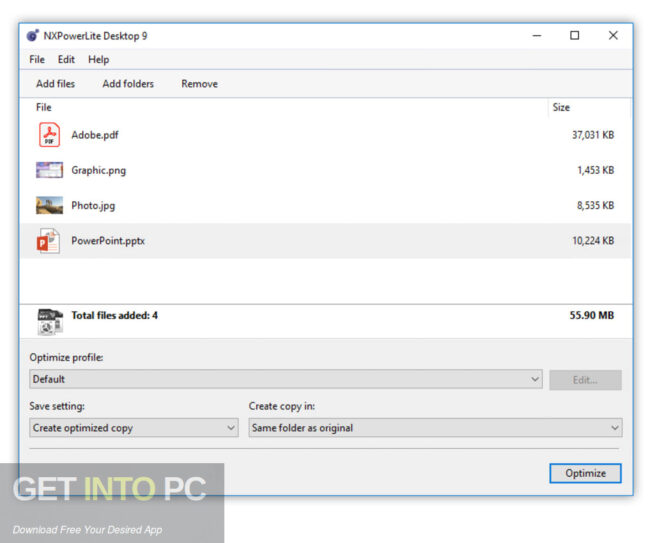This screenshot has height=543, width=652.
Task: Click the PowerPoint.pptx file icon
Action: tap(48, 241)
